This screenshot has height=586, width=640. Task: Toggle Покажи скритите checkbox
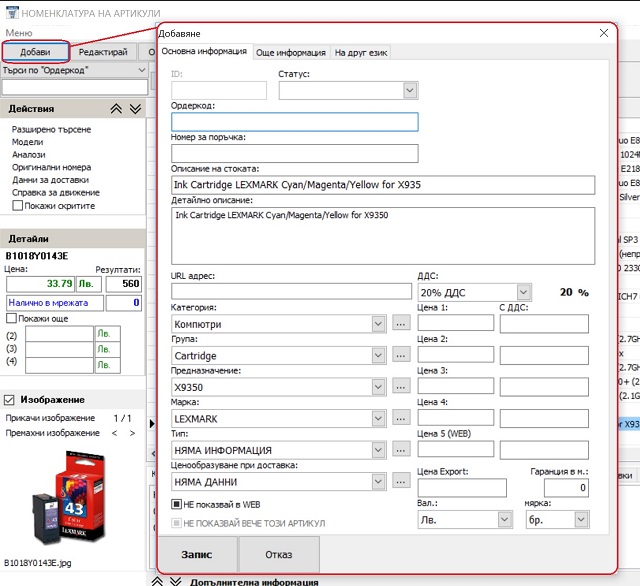18,205
